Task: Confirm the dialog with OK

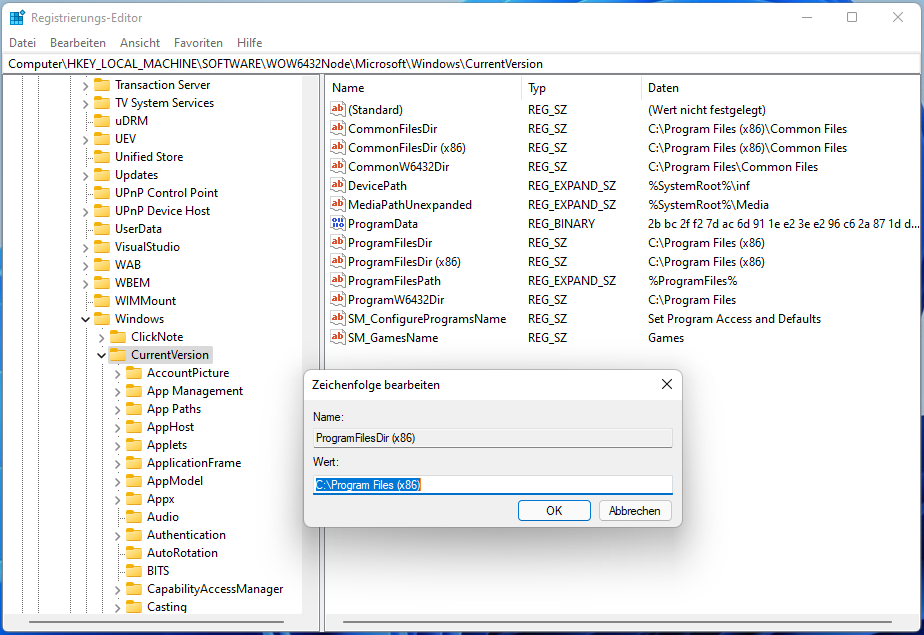Action: [x=554, y=511]
